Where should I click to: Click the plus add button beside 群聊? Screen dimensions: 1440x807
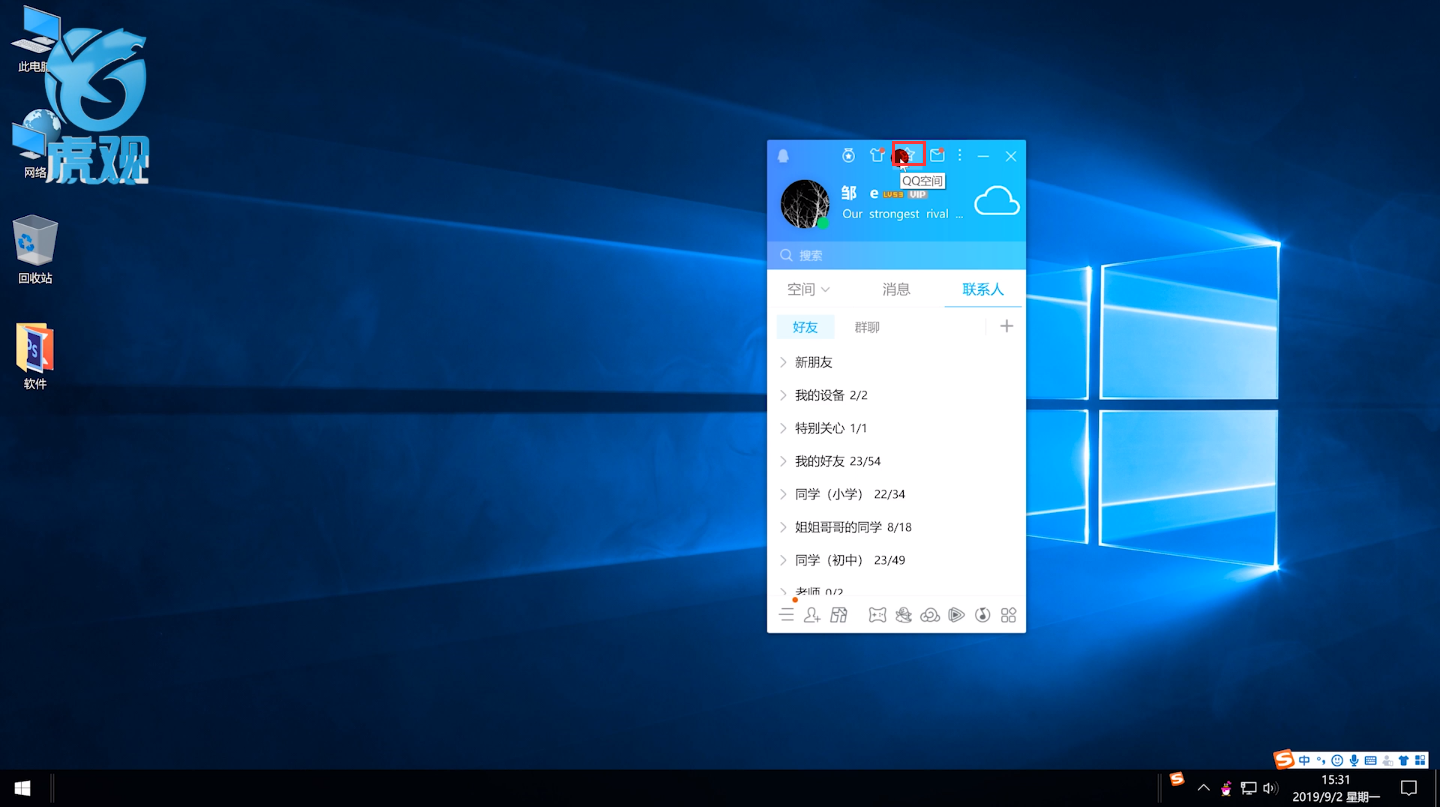pos(1006,326)
